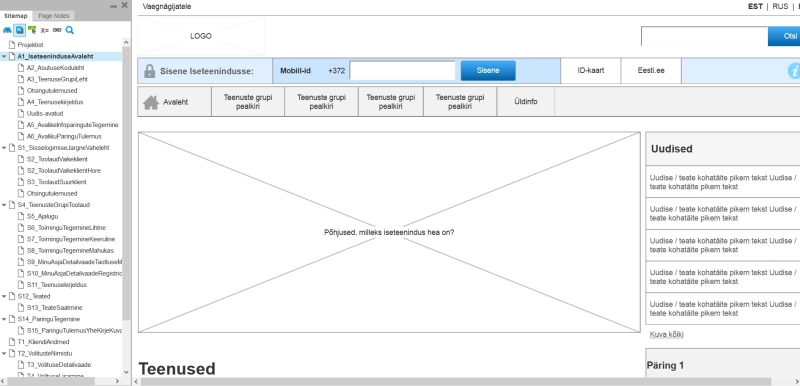Viewport: 800px width, 386px height.
Task: Collapse the S4_TeenusteGrupiToolaud node arrow
Action: click(x=5, y=205)
